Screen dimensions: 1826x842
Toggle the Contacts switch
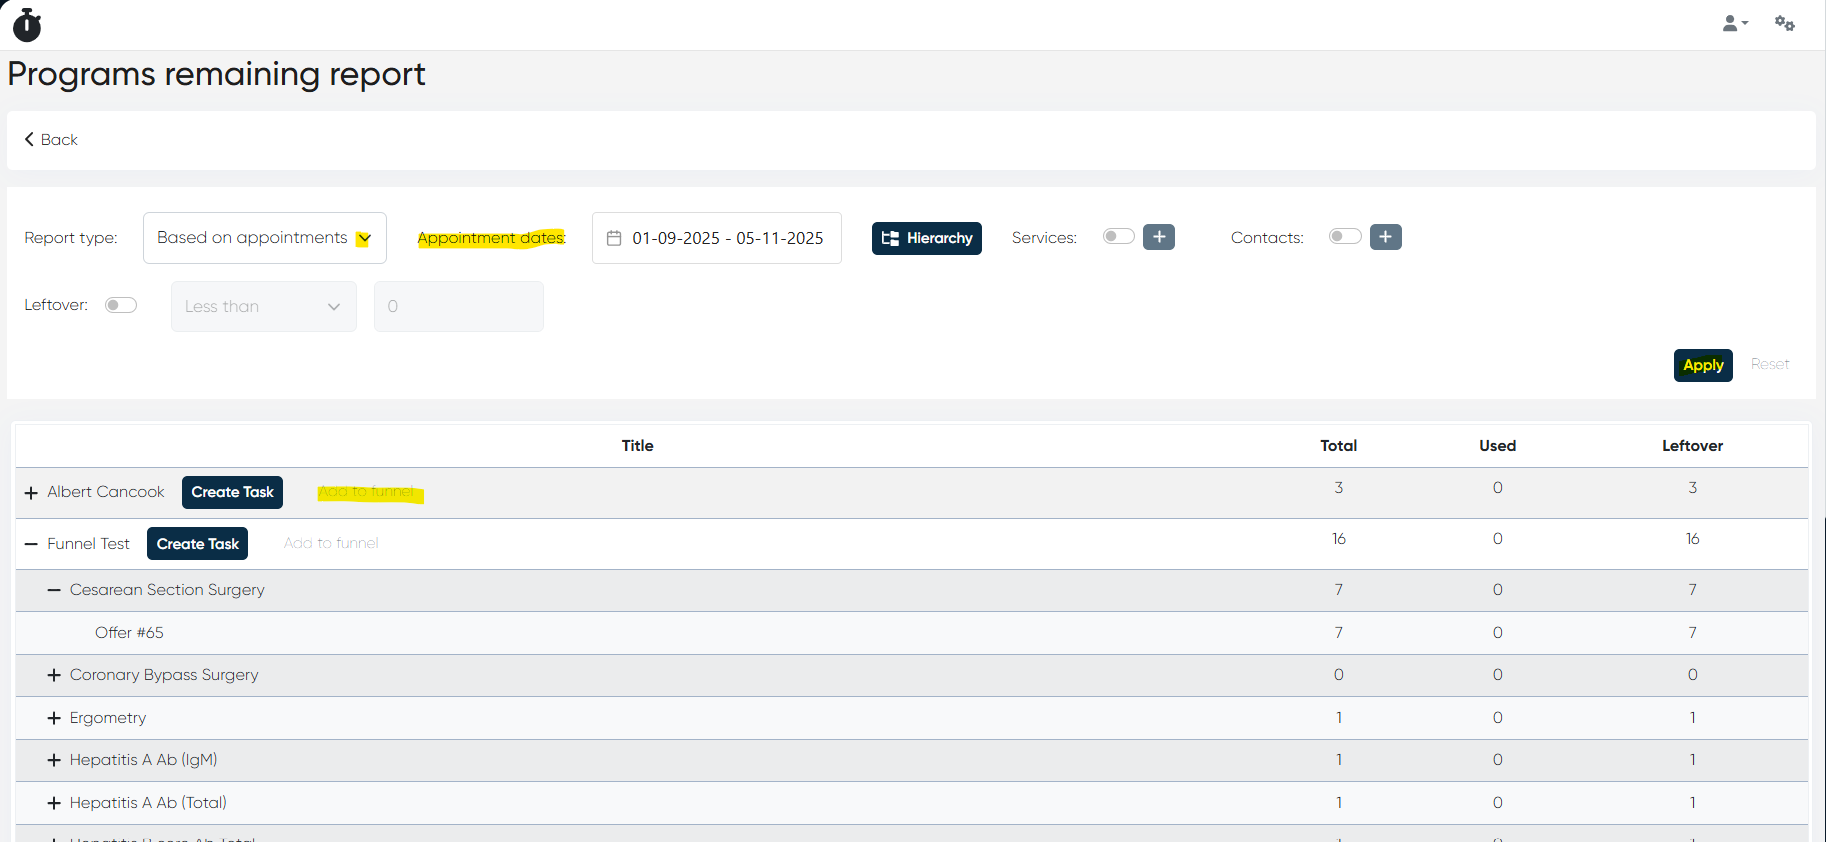(1345, 237)
